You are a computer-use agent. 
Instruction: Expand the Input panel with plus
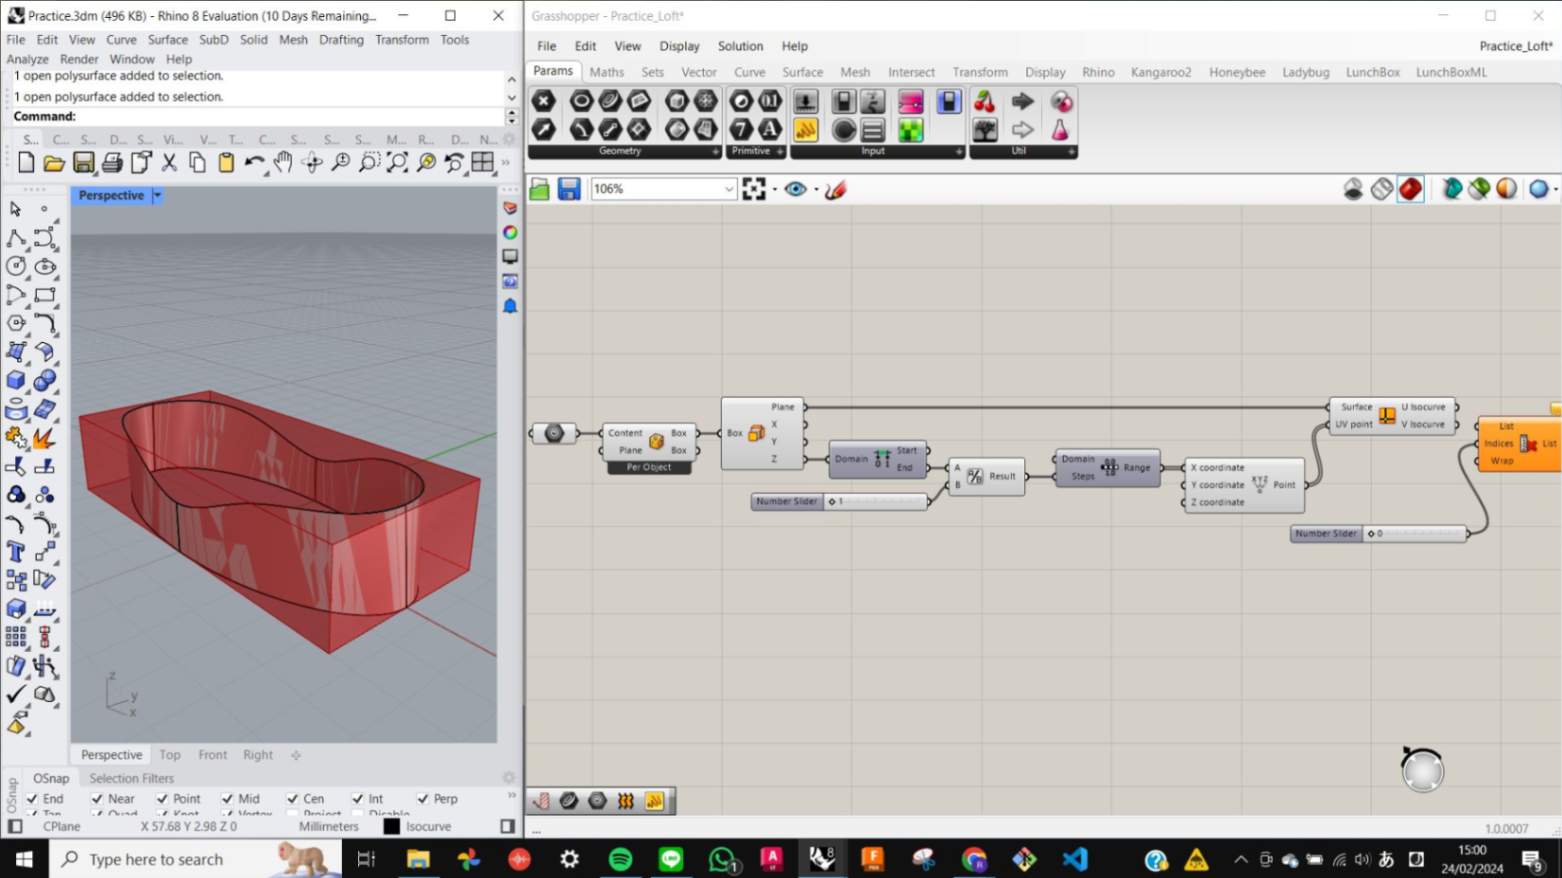point(958,152)
